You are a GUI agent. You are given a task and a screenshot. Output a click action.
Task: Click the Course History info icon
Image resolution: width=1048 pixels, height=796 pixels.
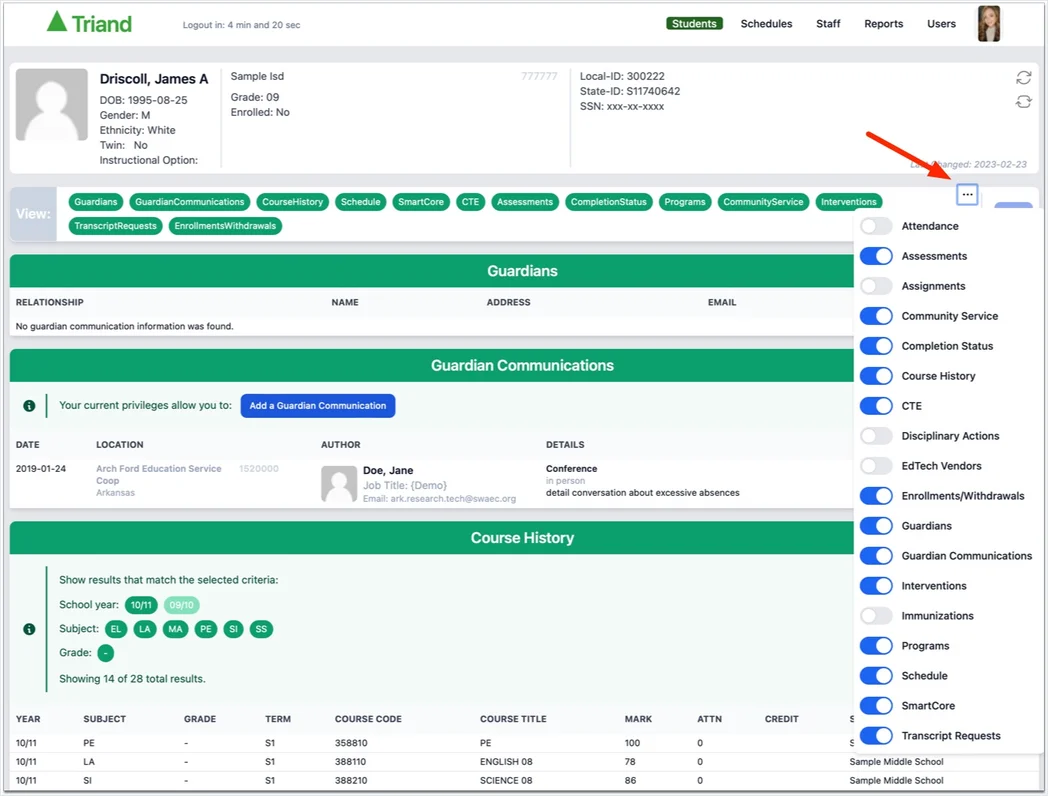coord(29,629)
